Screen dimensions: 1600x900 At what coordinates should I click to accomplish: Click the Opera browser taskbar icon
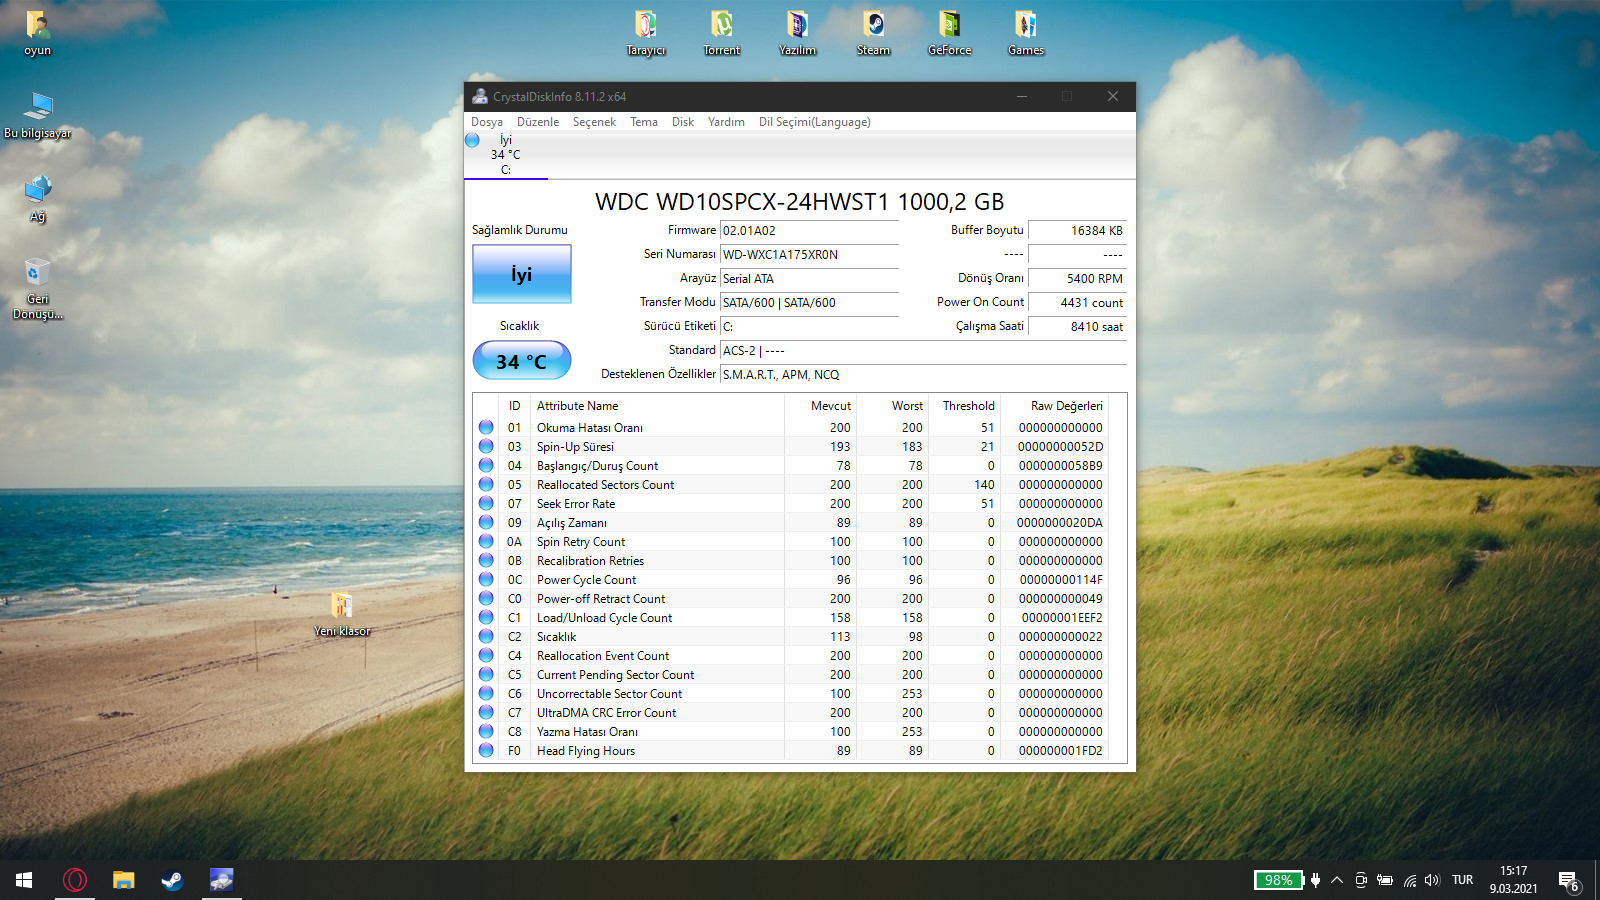[x=75, y=880]
